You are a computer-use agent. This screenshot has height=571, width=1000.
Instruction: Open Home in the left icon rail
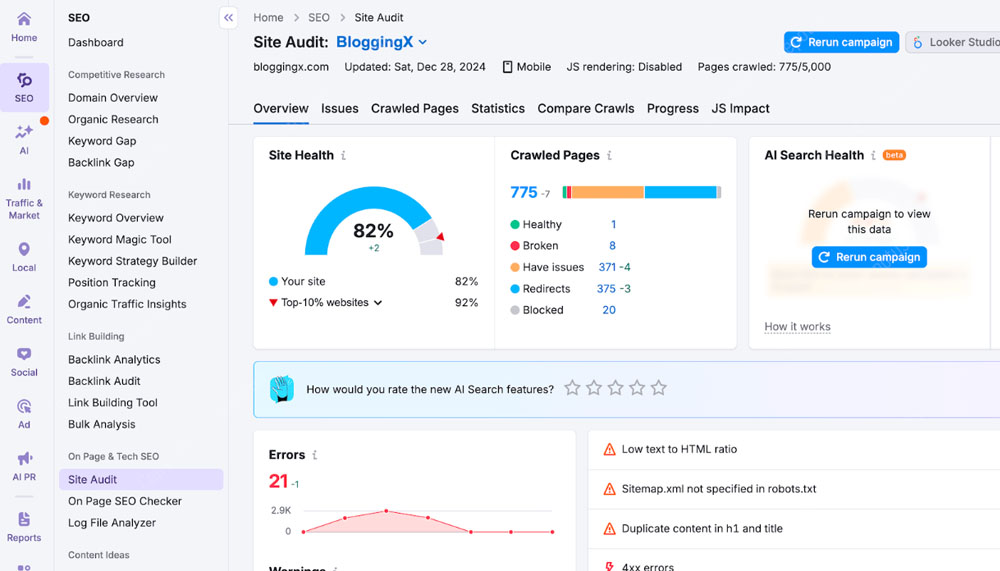coord(24,27)
